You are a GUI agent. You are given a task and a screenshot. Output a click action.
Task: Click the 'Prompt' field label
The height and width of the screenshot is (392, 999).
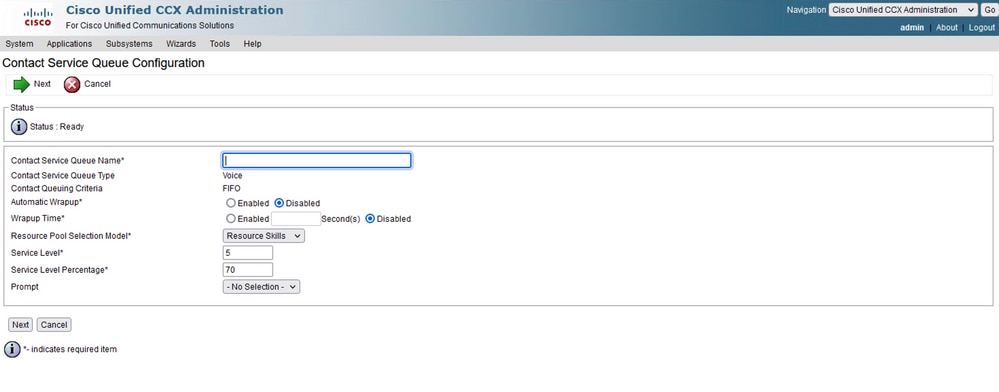(25, 287)
